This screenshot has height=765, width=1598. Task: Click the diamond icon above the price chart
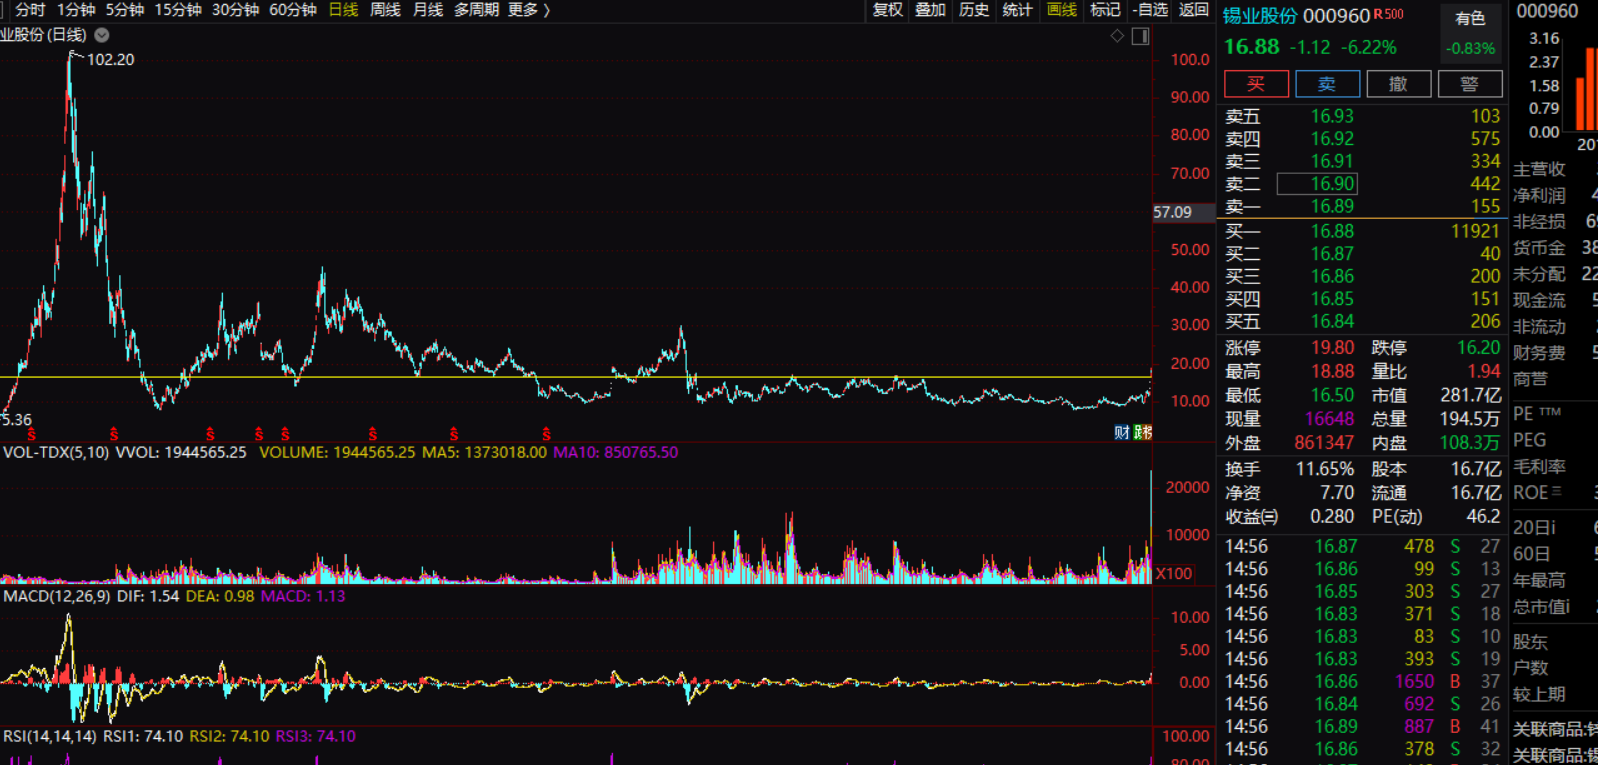pos(1117,36)
